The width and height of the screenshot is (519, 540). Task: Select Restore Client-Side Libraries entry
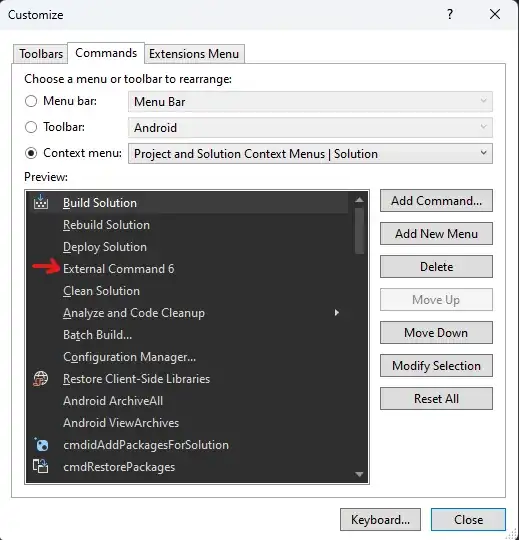click(x=188, y=379)
